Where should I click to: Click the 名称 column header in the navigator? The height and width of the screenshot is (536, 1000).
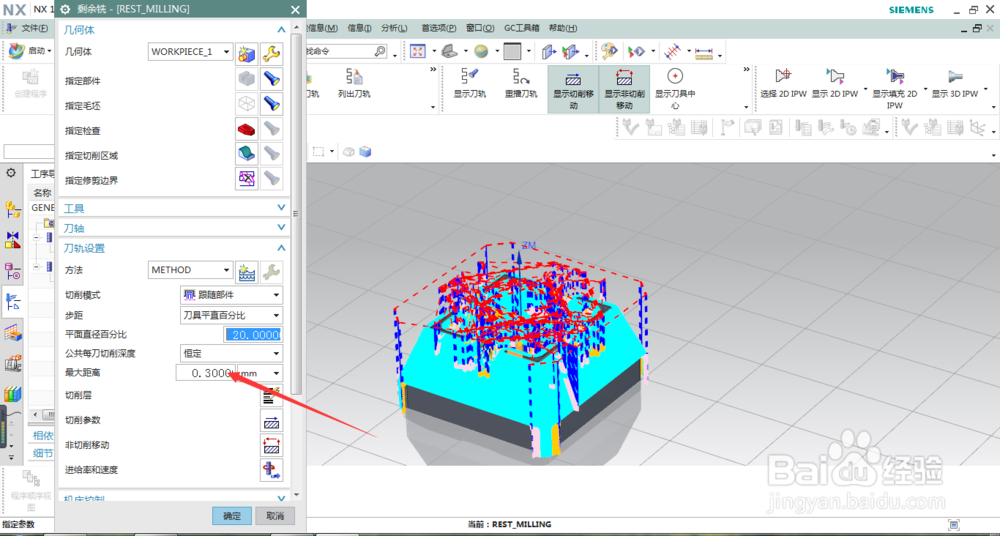tap(42, 193)
